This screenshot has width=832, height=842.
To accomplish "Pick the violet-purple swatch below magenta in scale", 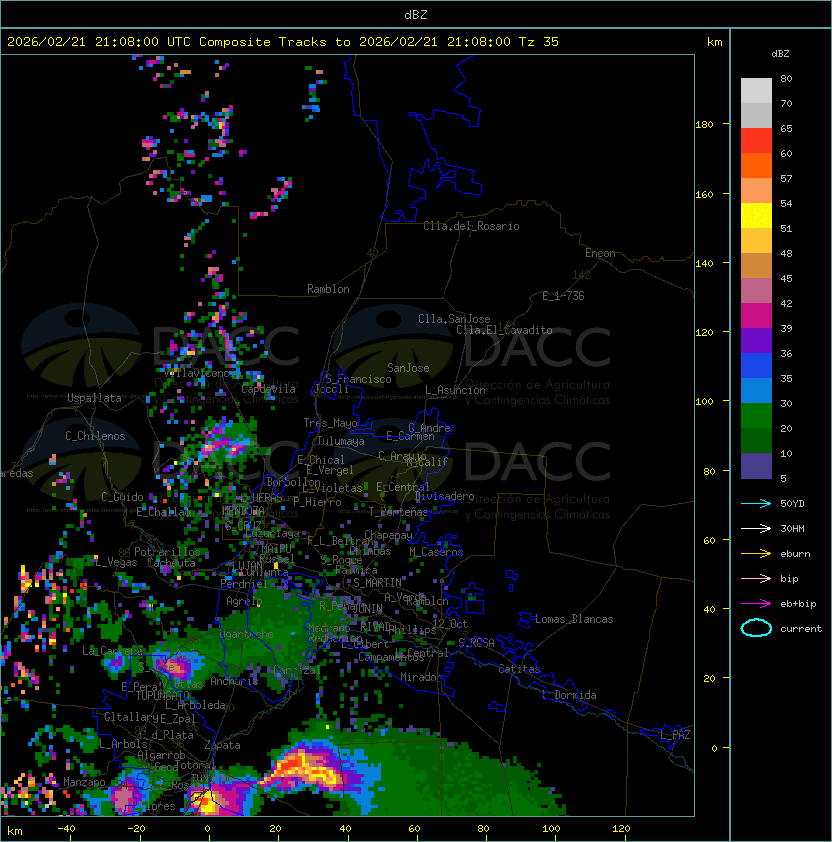I will (756, 340).
